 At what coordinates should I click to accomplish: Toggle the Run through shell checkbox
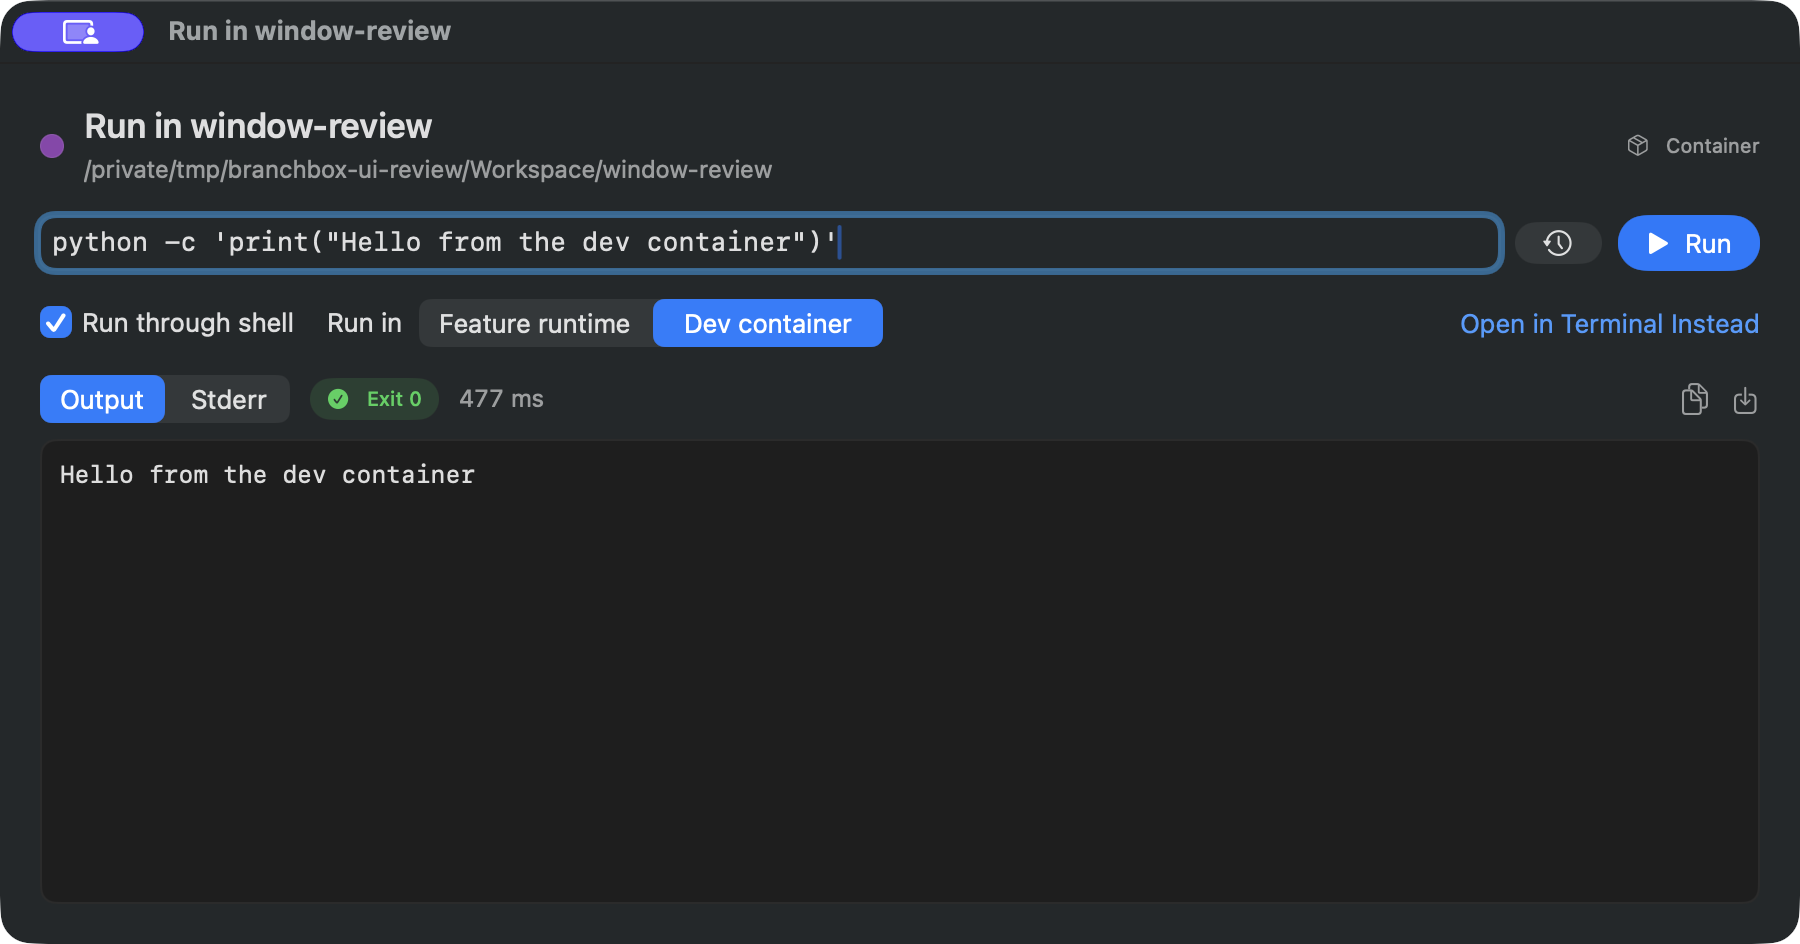click(x=56, y=323)
